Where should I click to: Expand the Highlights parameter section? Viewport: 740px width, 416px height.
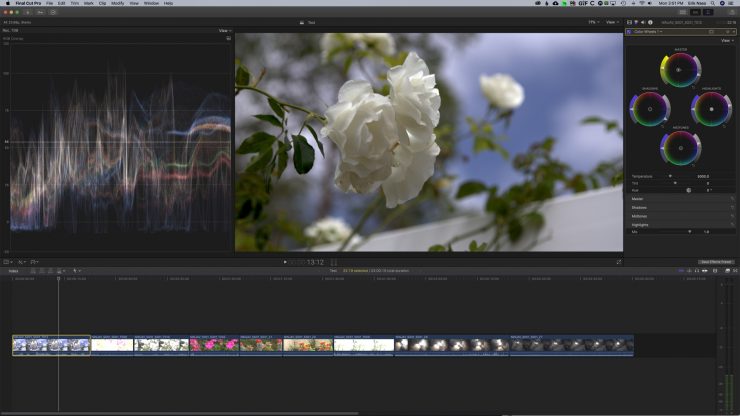pos(638,223)
